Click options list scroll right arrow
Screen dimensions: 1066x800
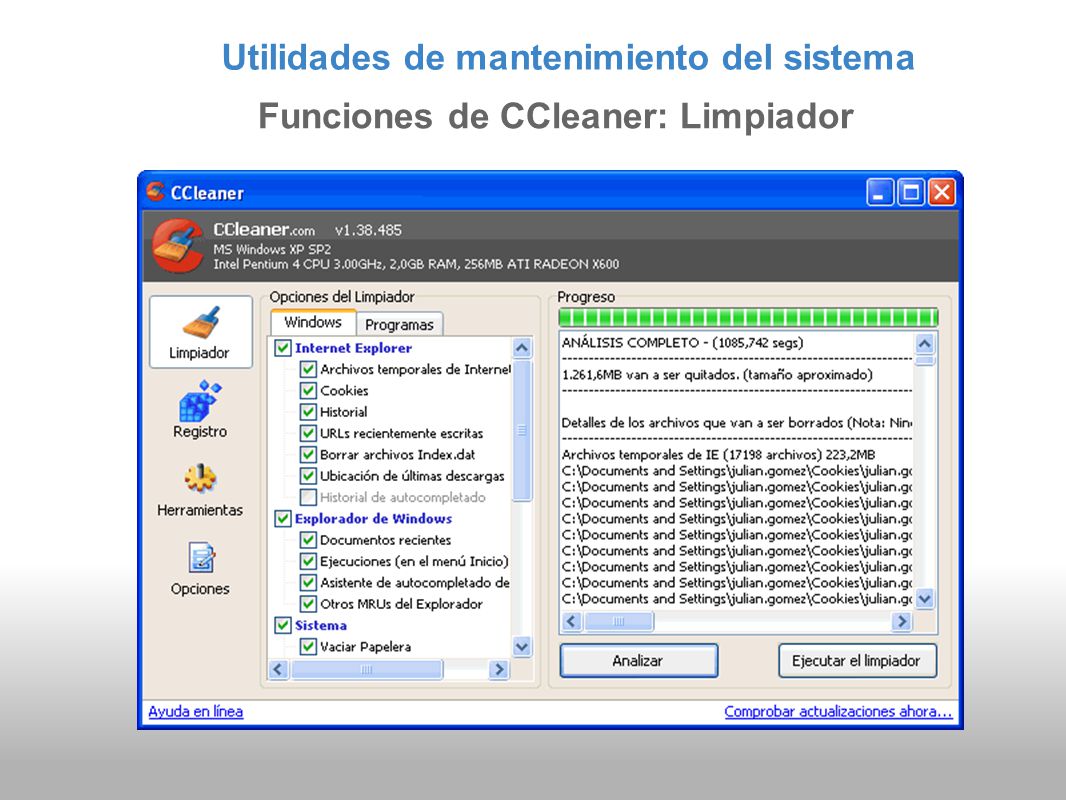coord(498,669)
